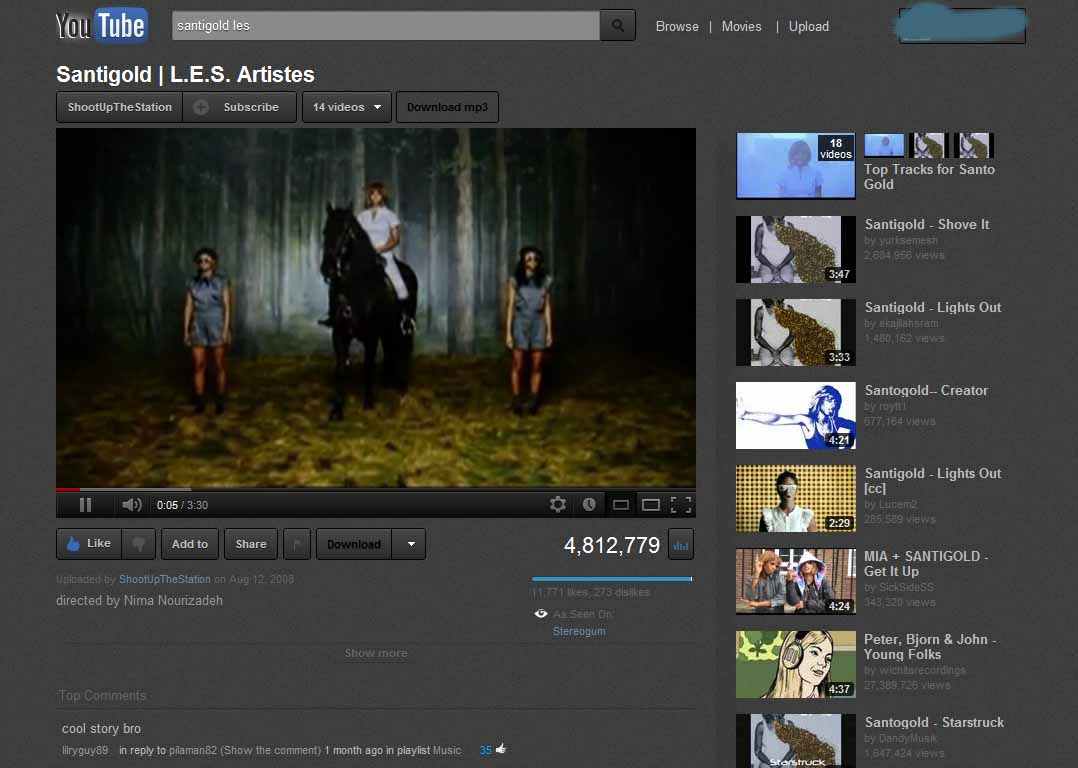Screen dimensions: 1078x768
Task: Click the video title Santigold | L.E.S. Artistes
Action: tap(185, 74)
